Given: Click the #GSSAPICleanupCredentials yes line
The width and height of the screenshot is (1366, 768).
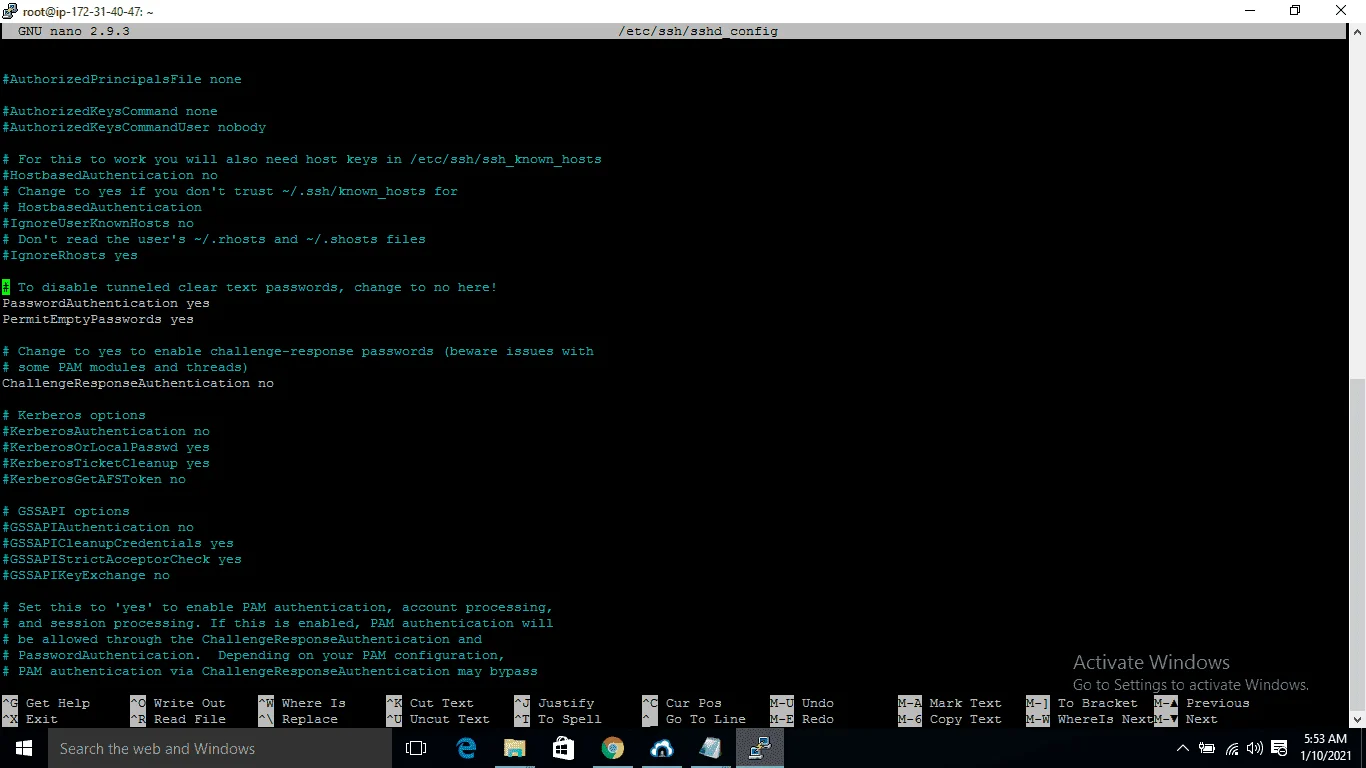Looking at the screenshot, I should point(118,543).
